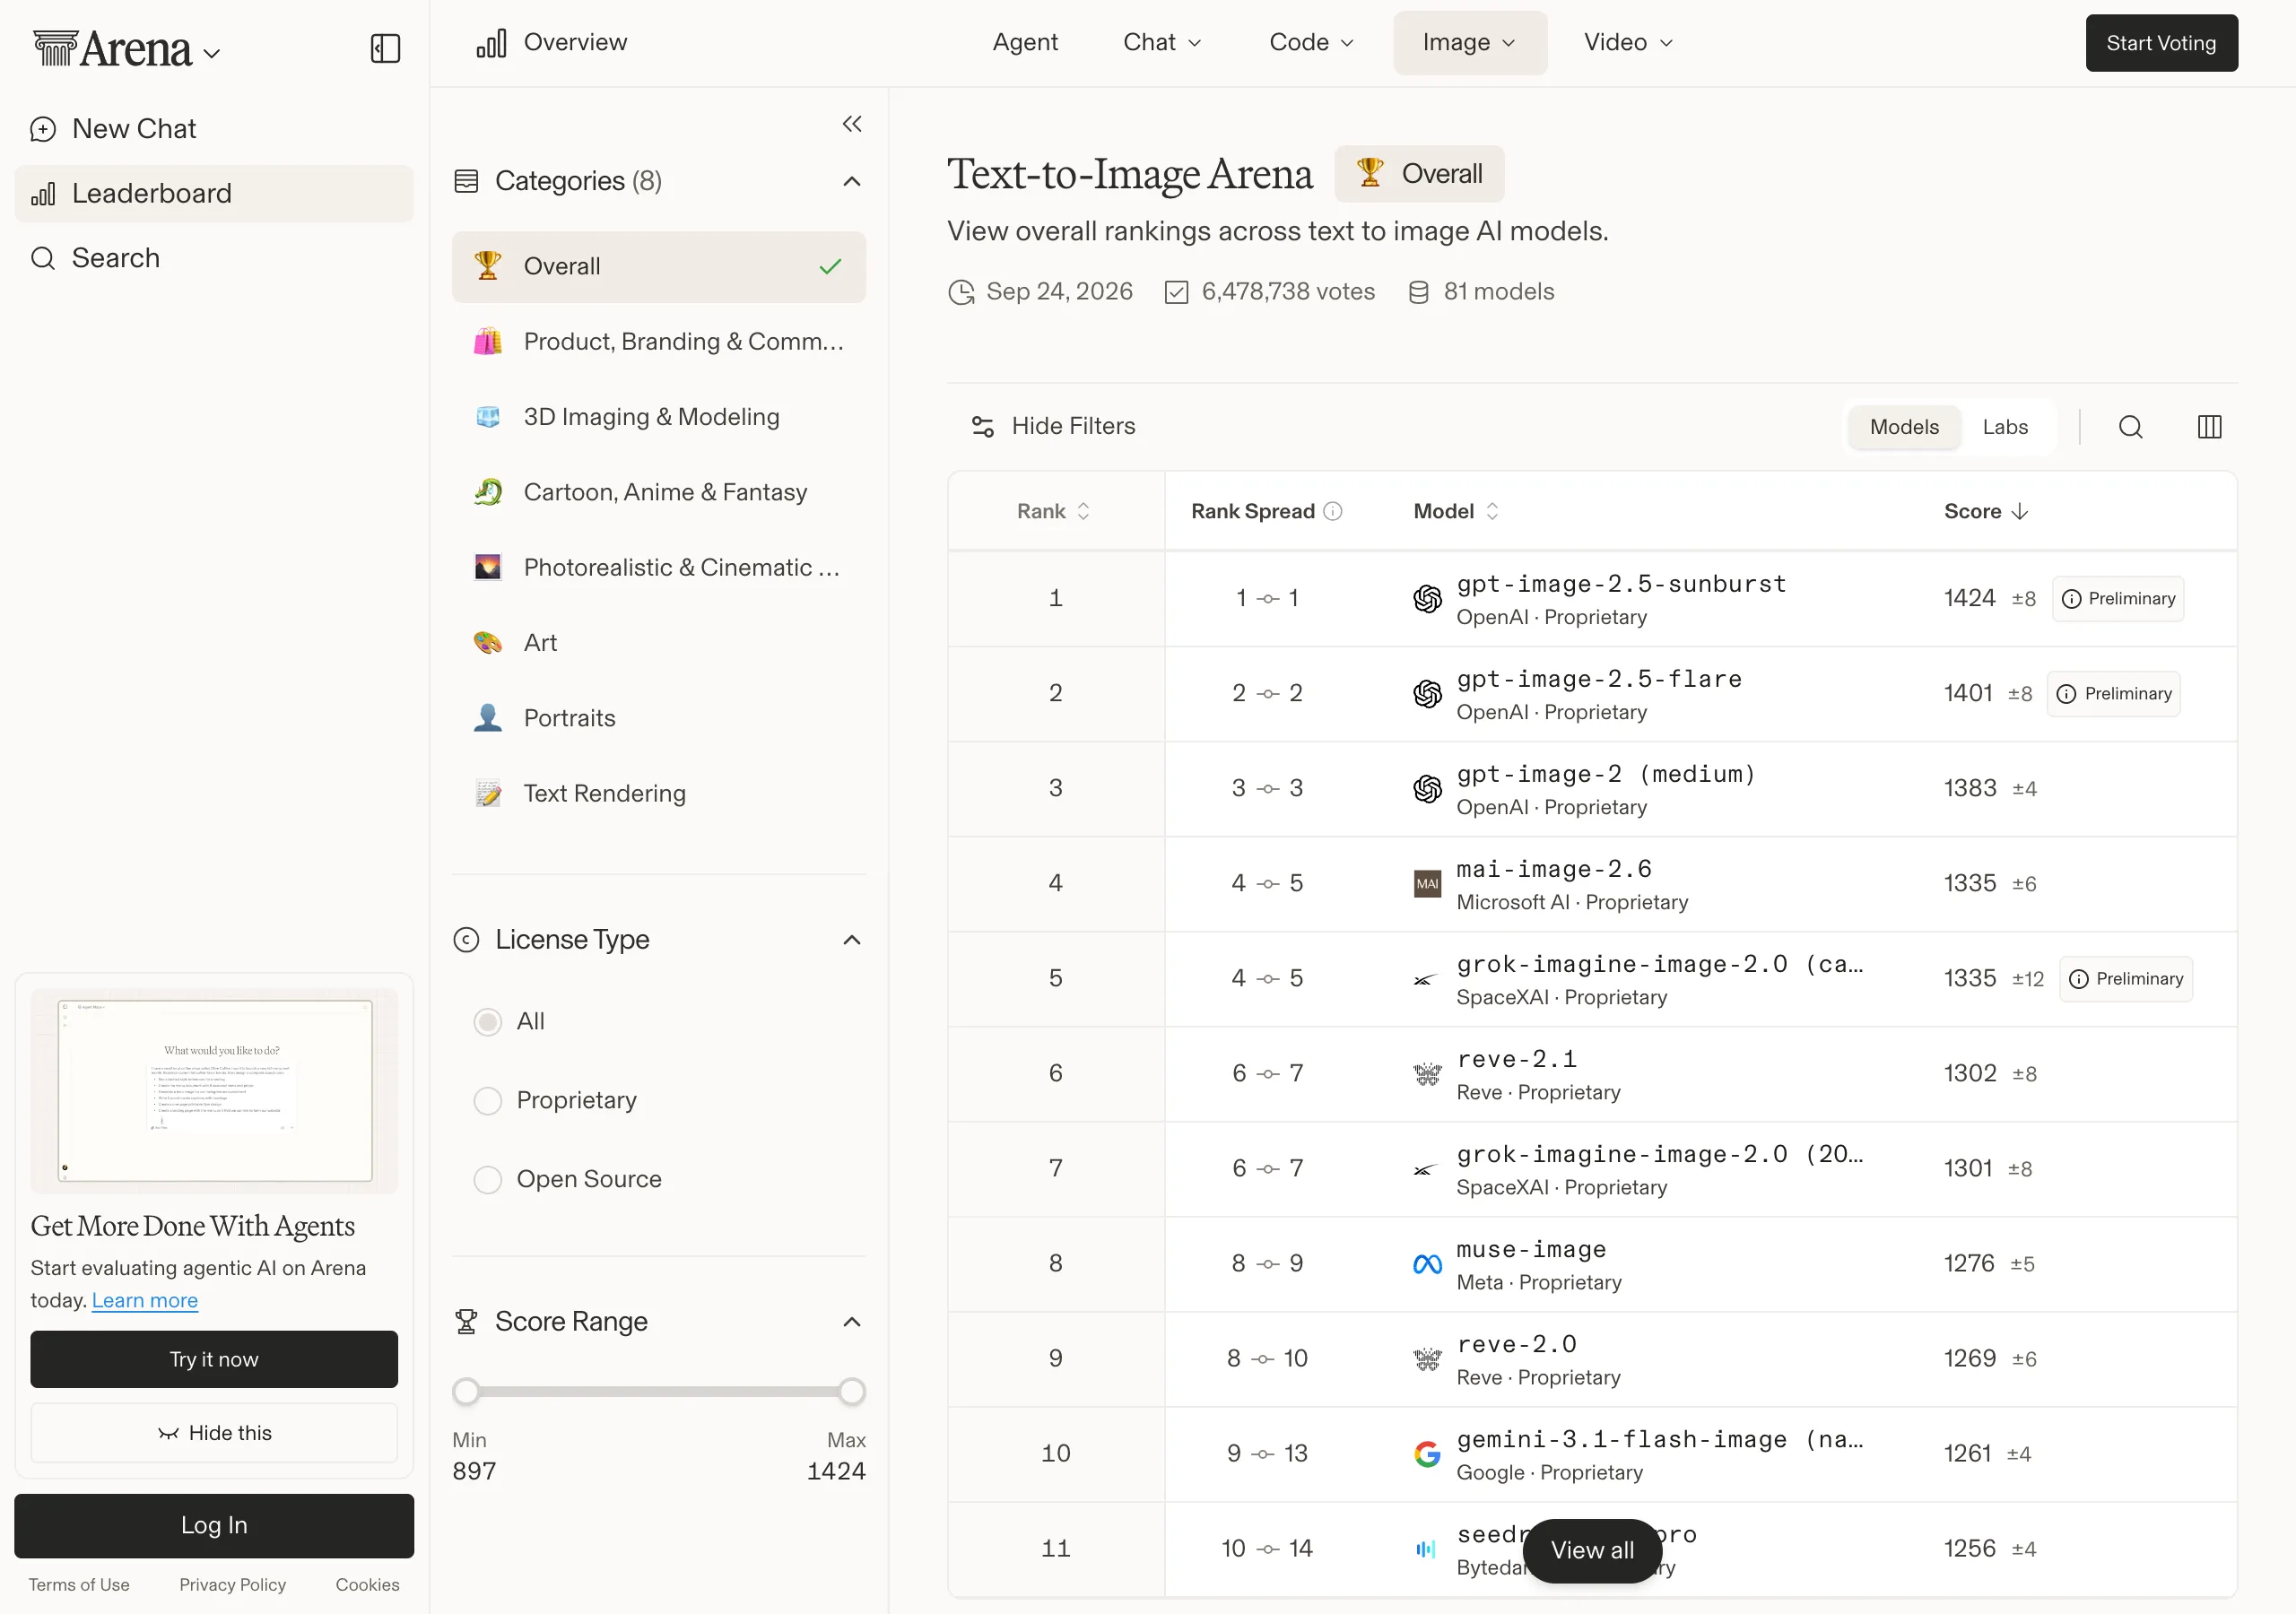2296x1614 pixels.
Task: Go to the Agent tab
Action: 1024,42
